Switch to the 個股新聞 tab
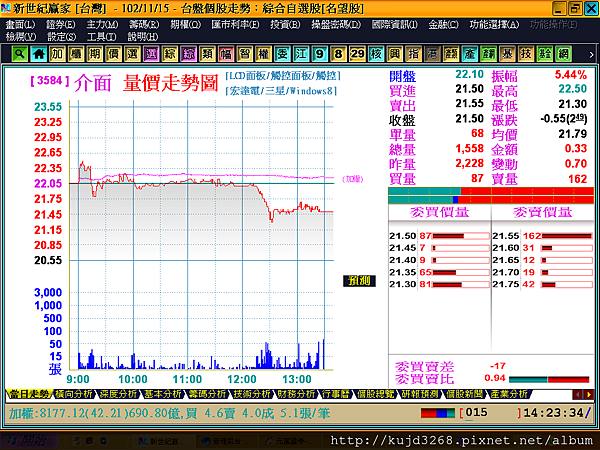600x450 pixels. [x=465, y=394]
